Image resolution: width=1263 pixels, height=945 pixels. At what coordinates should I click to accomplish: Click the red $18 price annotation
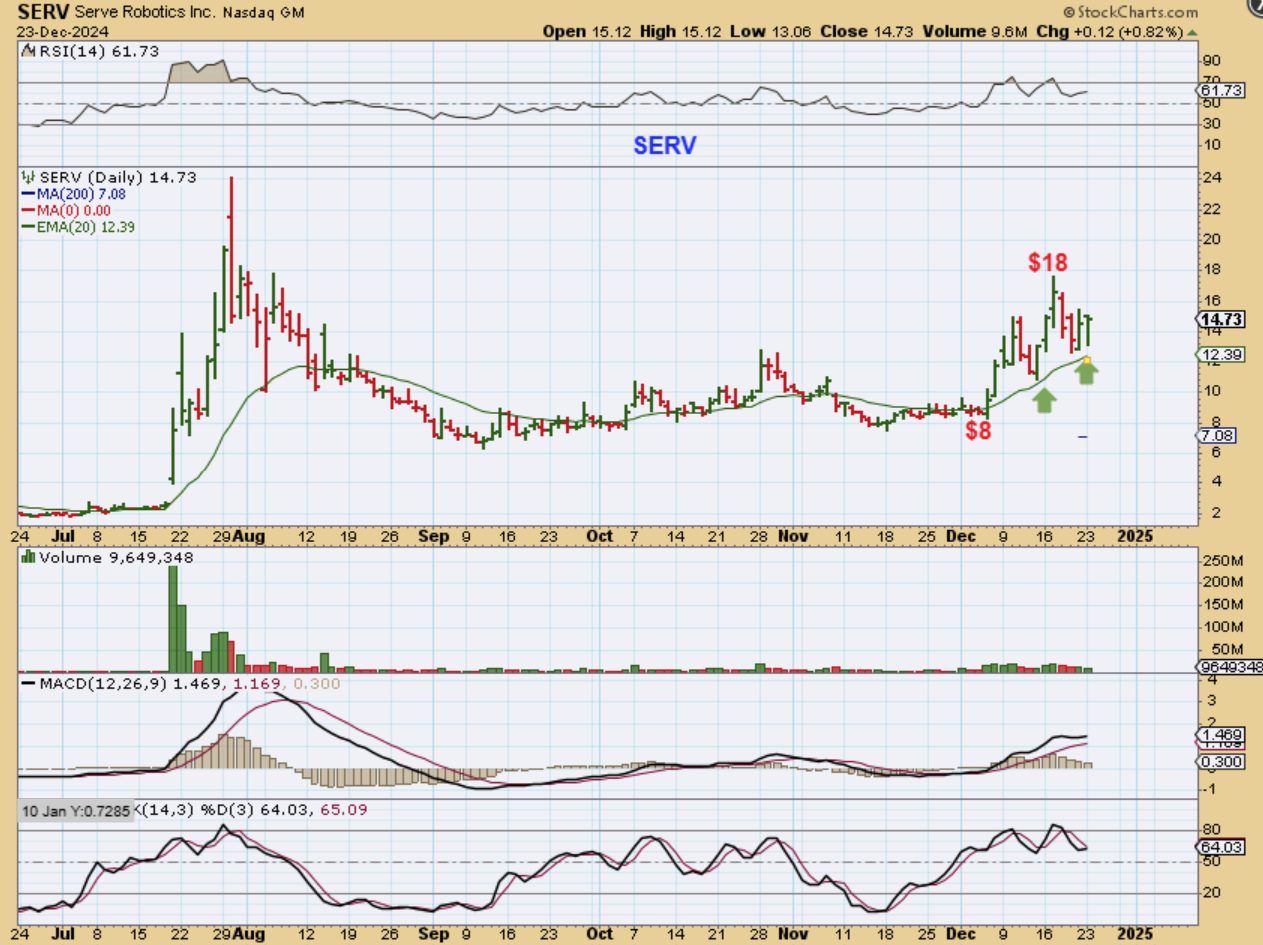(1048, 263)
